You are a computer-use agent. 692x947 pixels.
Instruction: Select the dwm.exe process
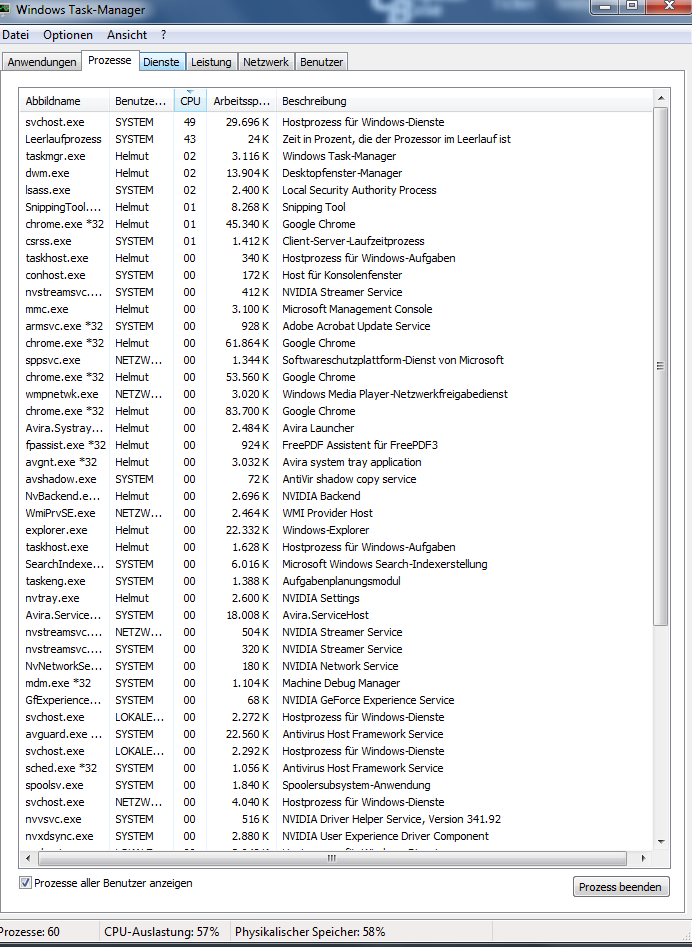click(x=336, y=173)
